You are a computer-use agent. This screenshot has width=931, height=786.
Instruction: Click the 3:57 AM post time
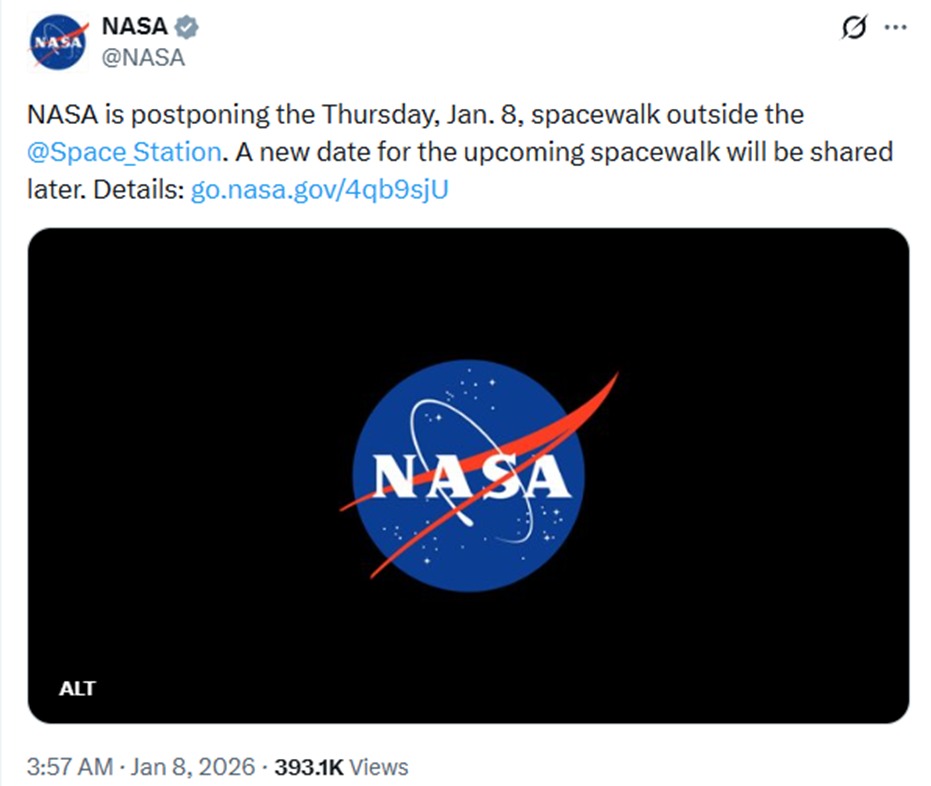click(x=68, y=767)
